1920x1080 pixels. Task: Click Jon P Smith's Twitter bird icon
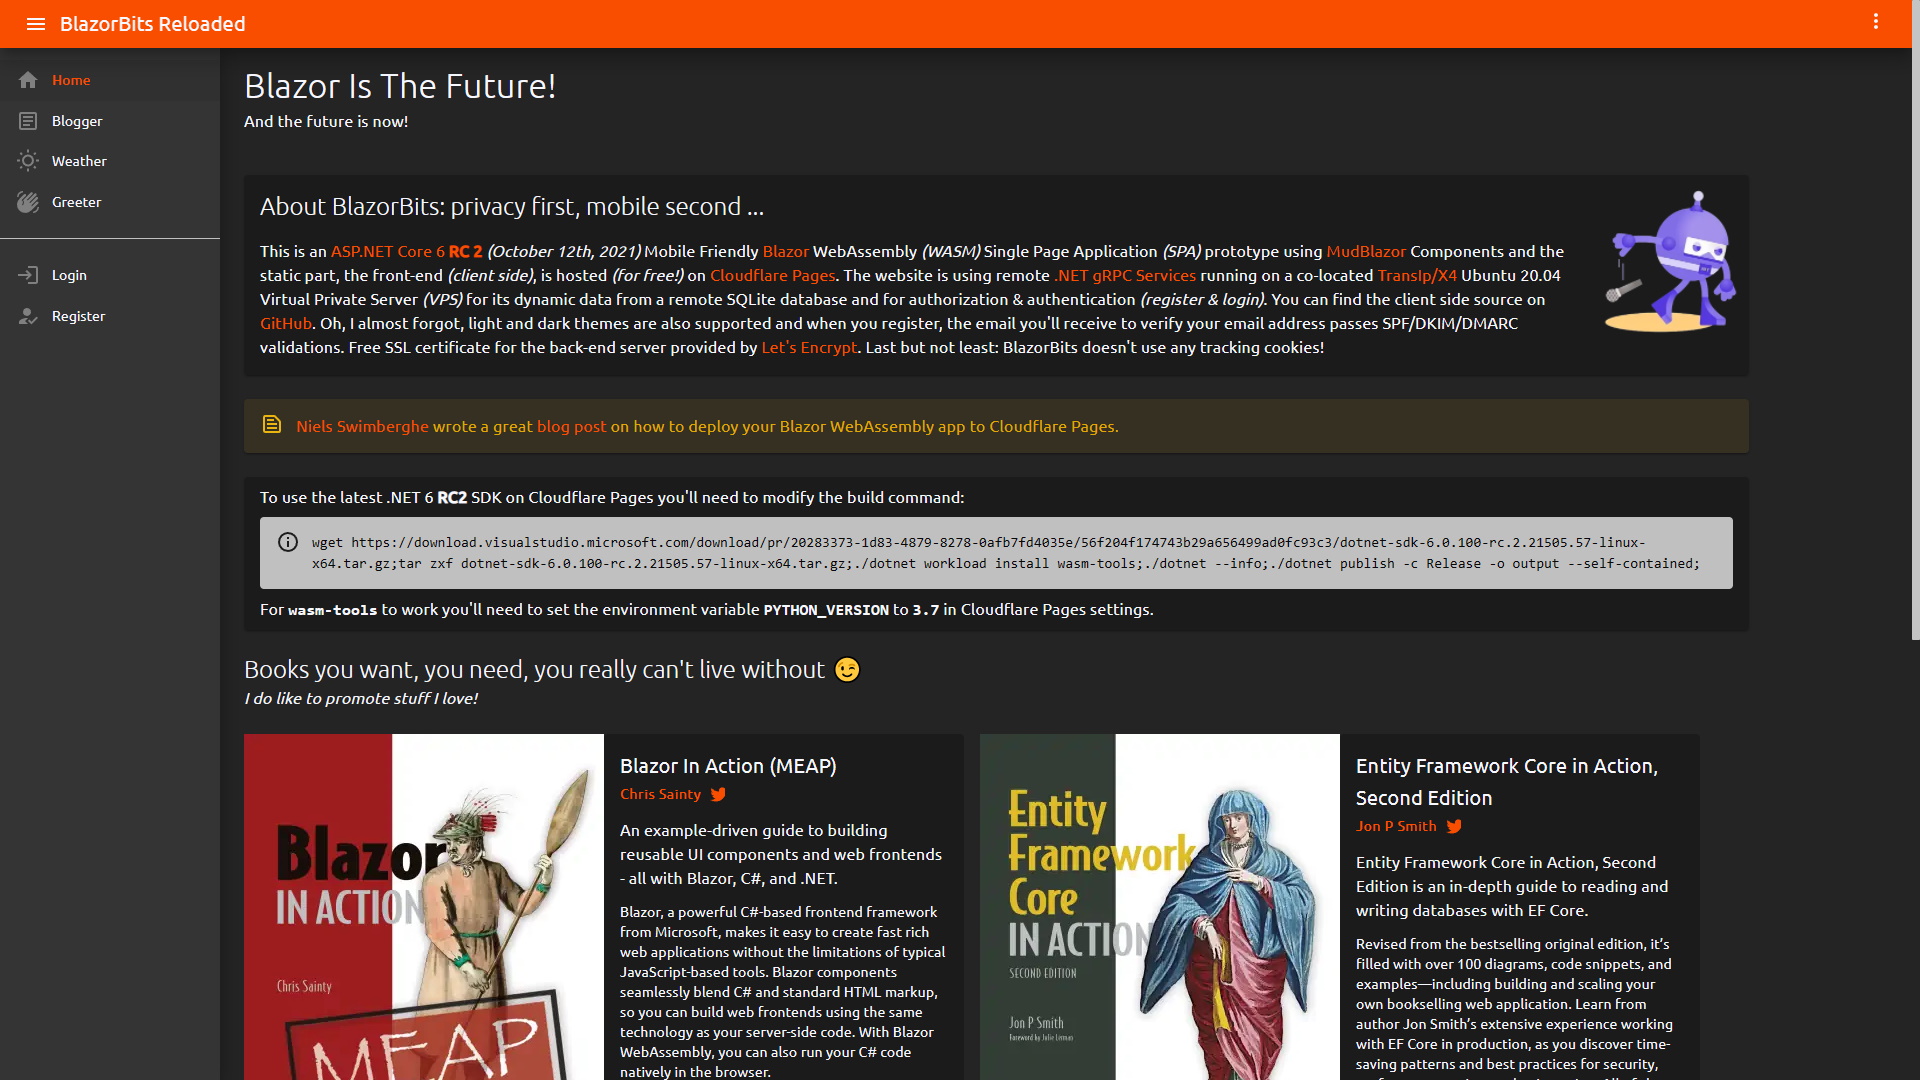1454,827
